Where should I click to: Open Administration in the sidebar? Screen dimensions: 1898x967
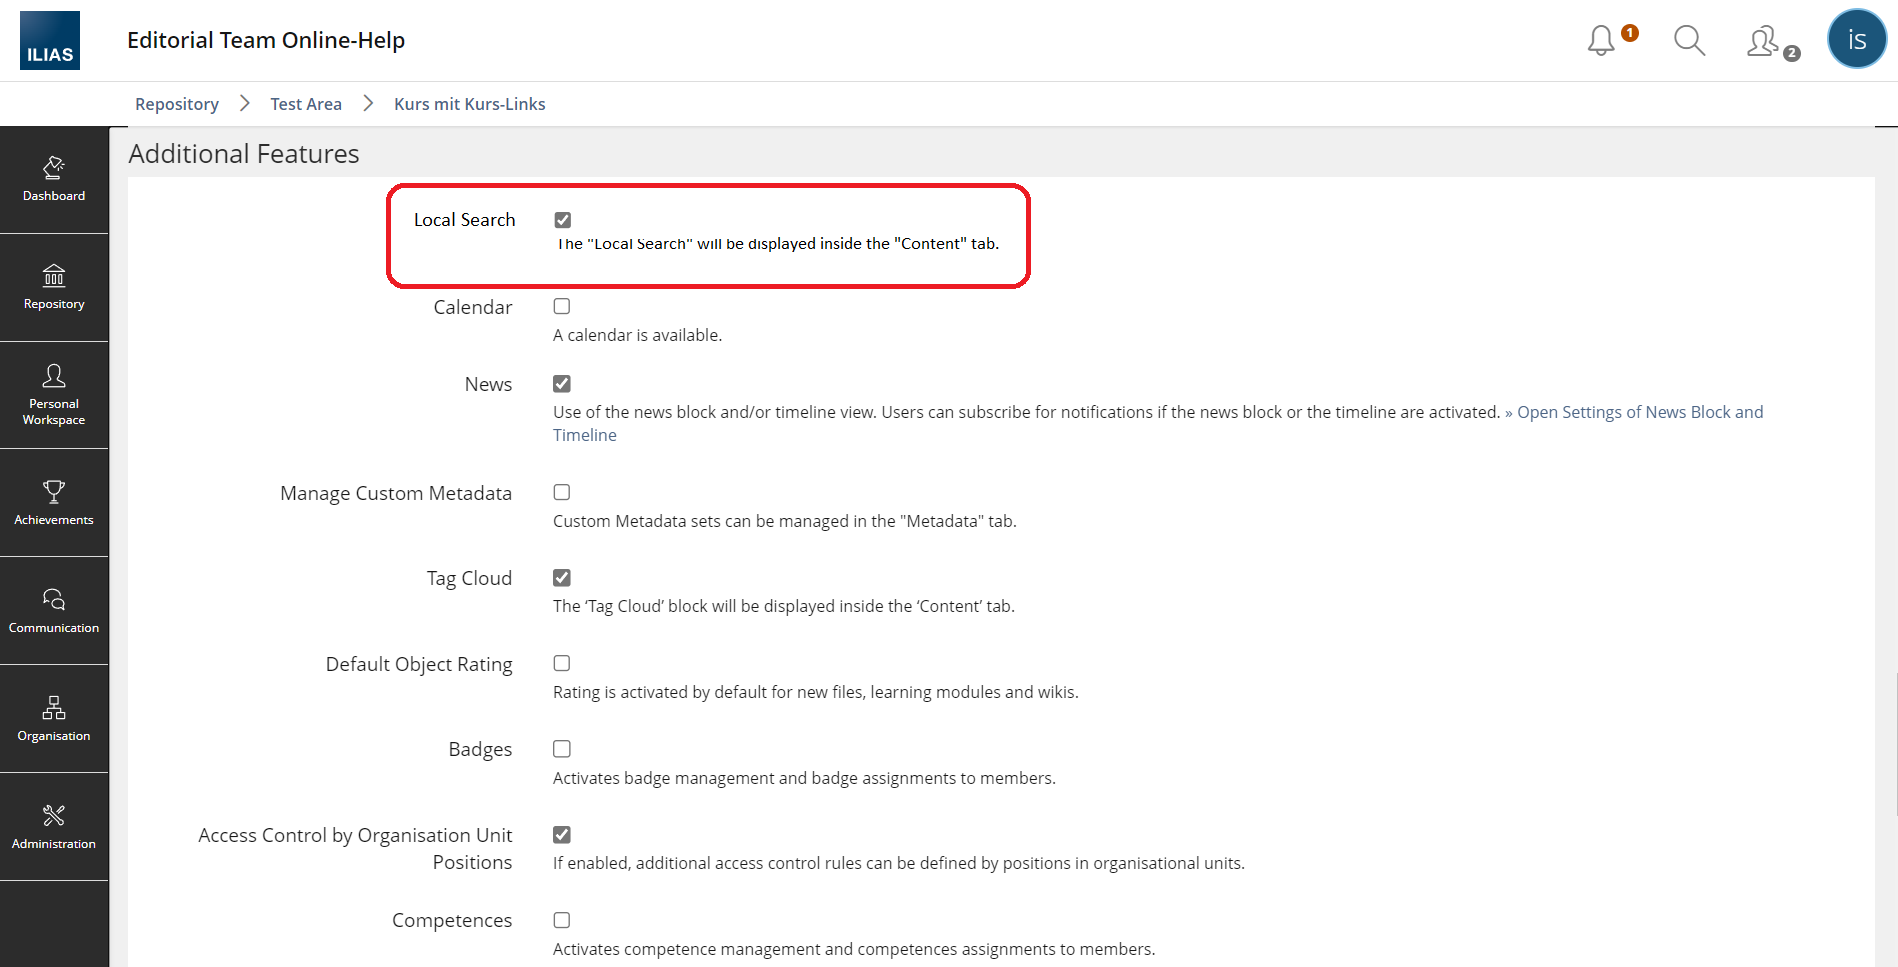click(x=54, y=827)
